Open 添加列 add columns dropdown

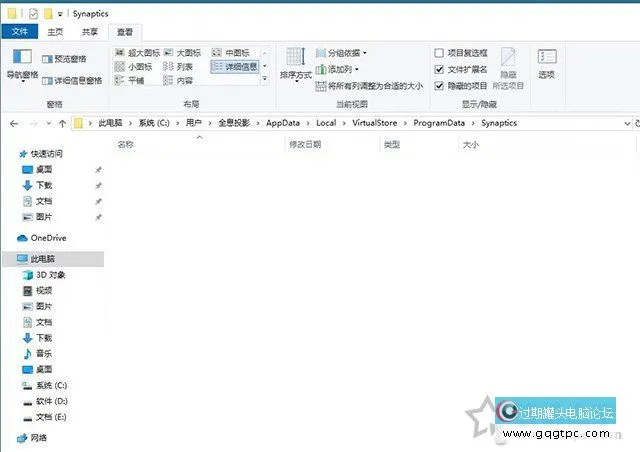337,69
